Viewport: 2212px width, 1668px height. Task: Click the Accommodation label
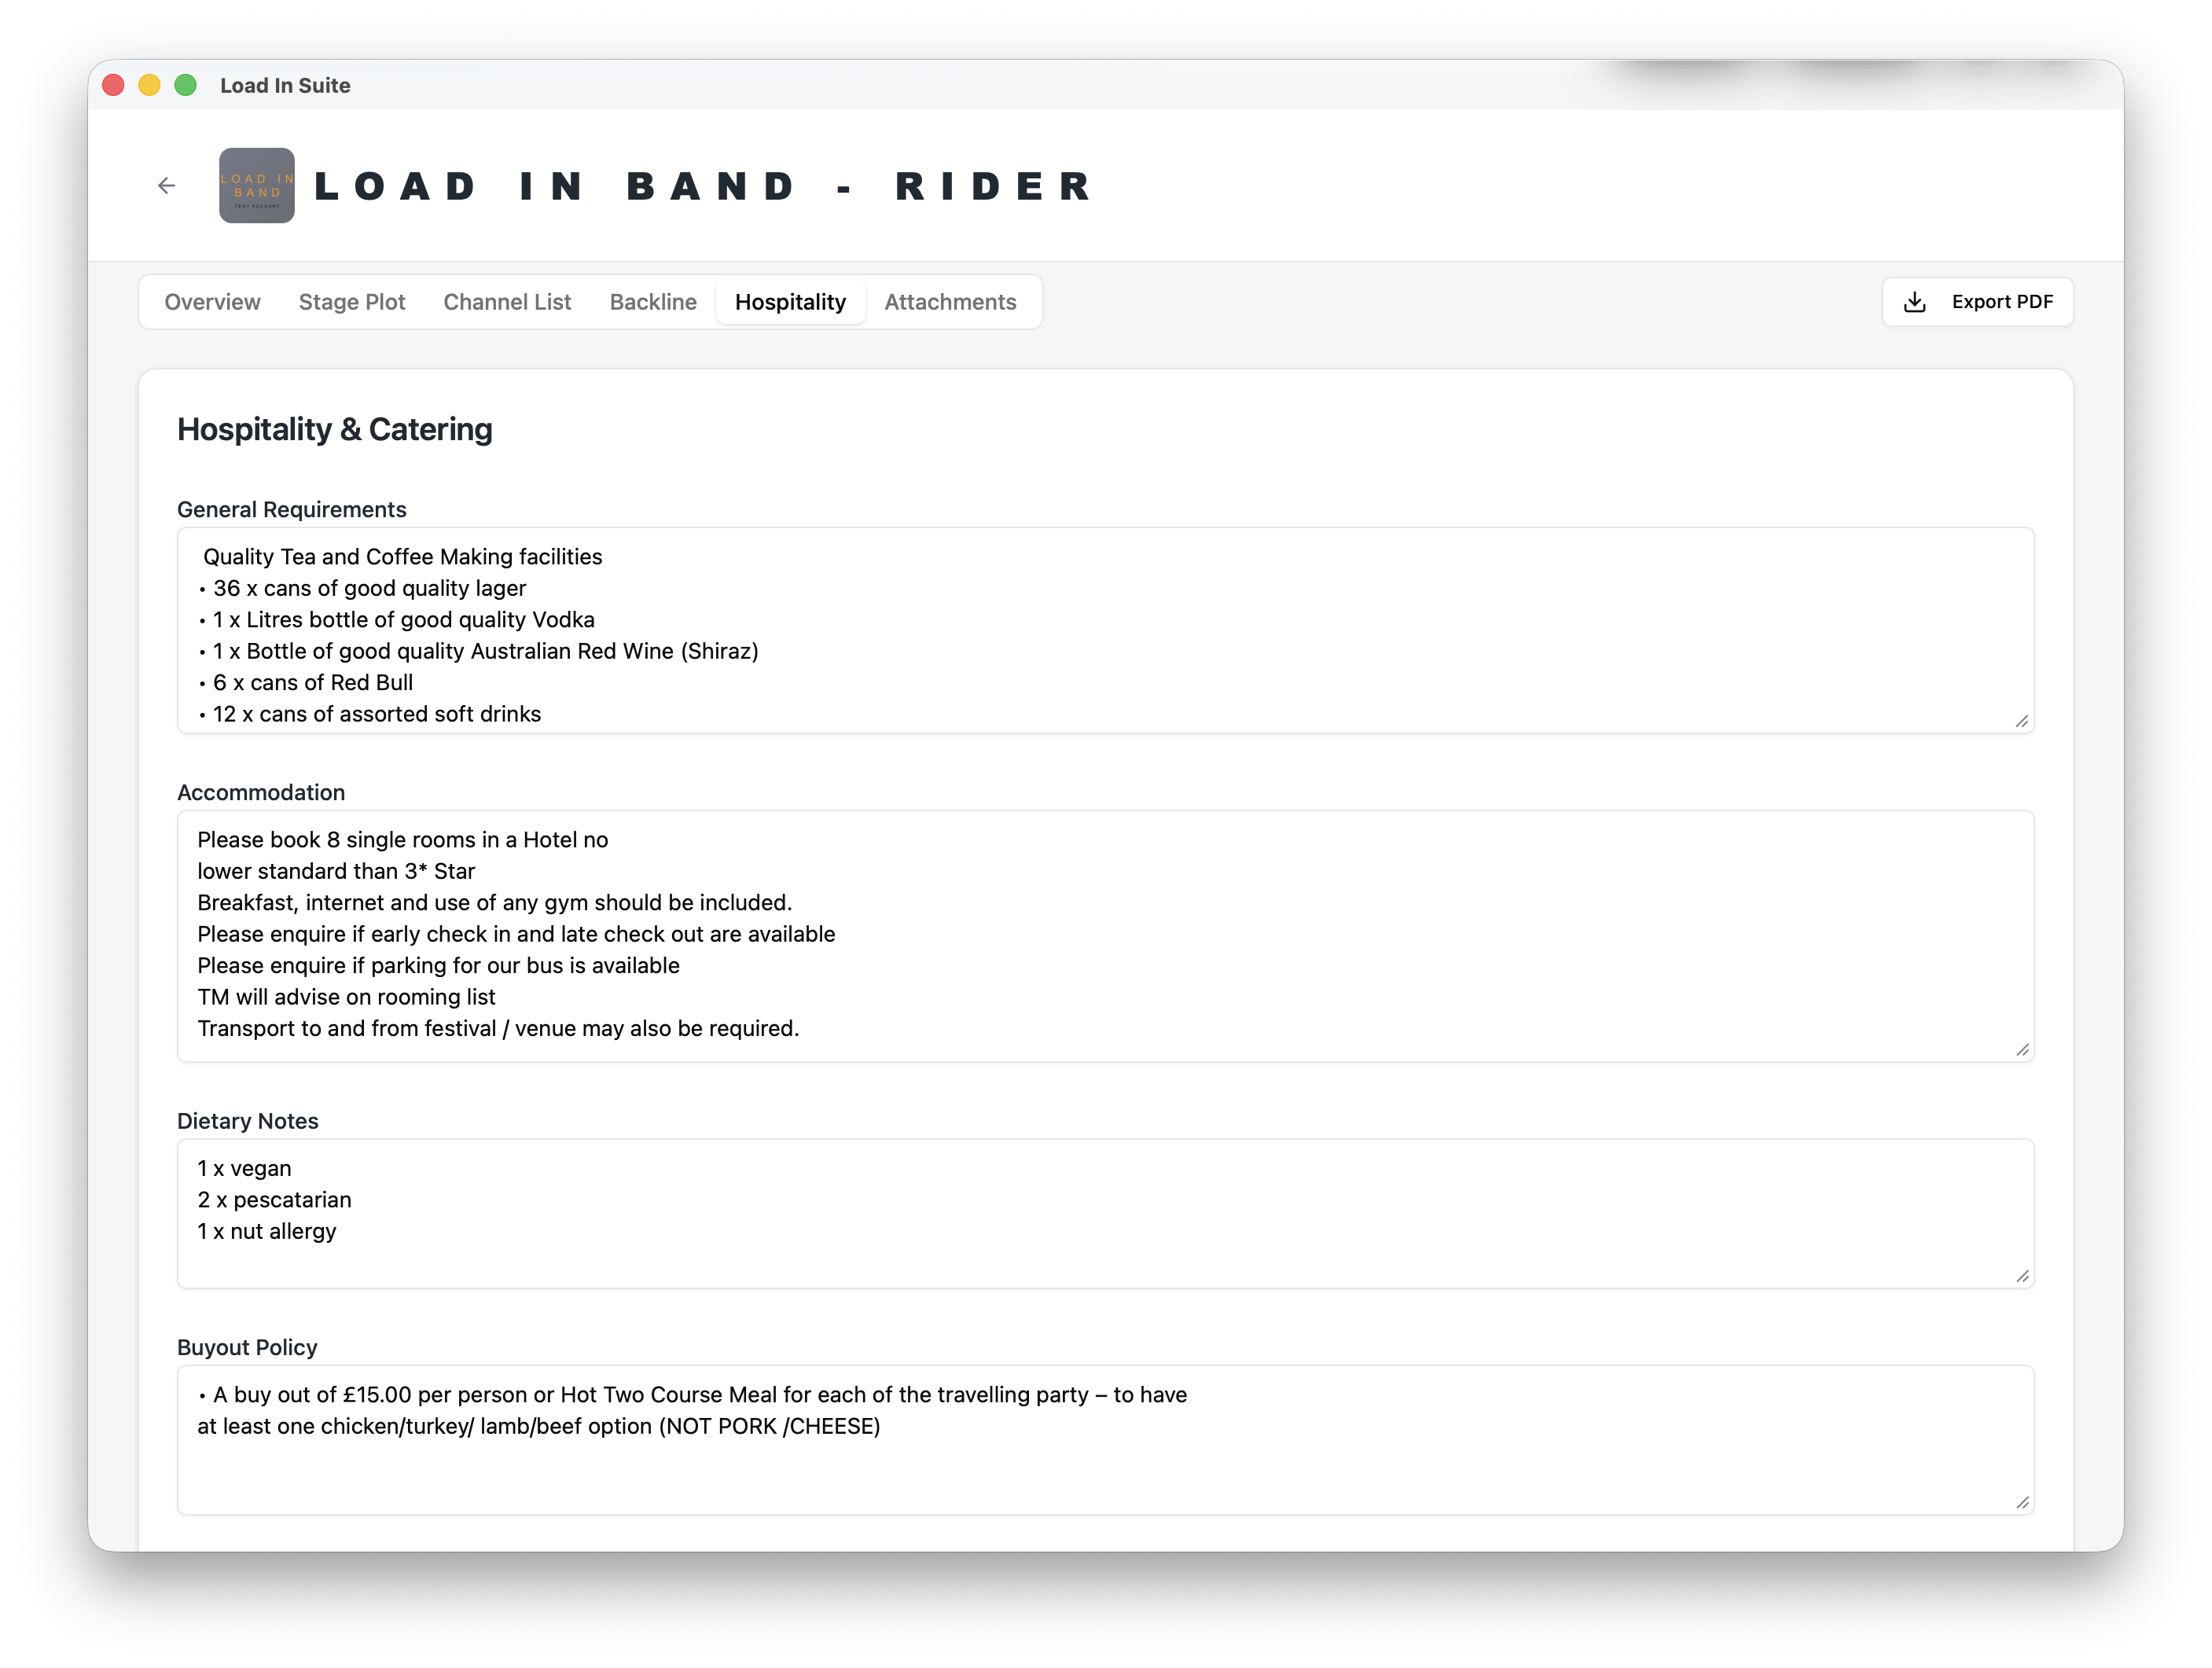click(261, 793)
